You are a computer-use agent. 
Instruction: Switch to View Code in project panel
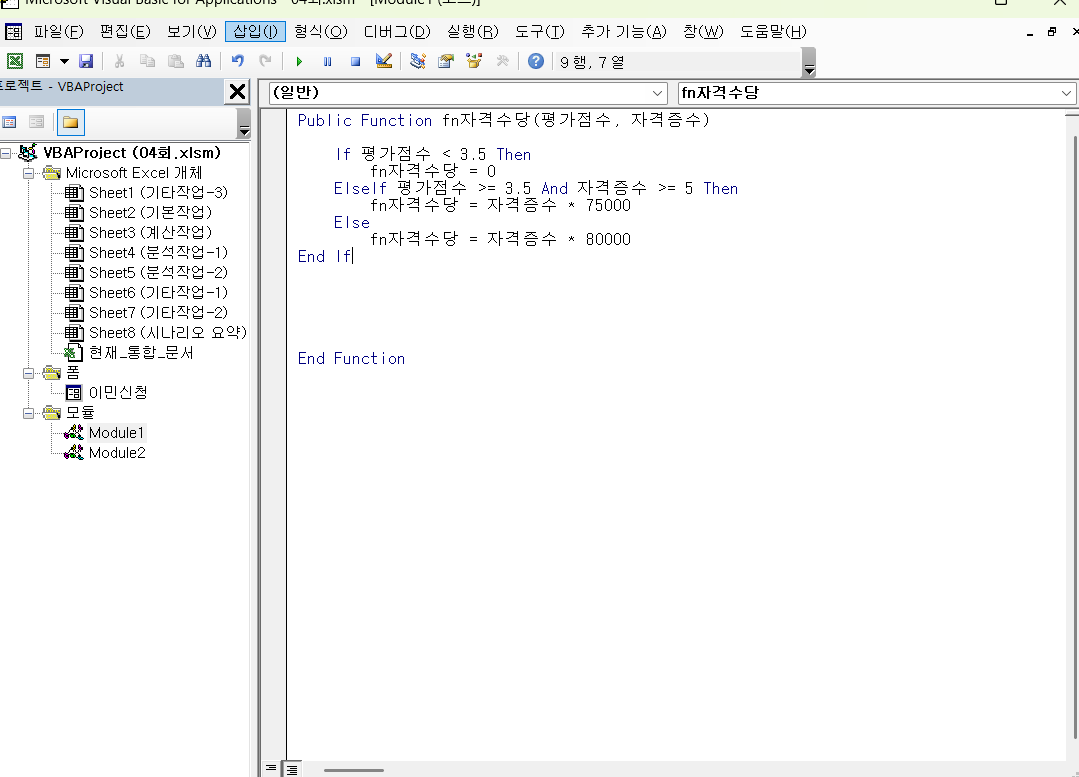[x=10, y=123]
